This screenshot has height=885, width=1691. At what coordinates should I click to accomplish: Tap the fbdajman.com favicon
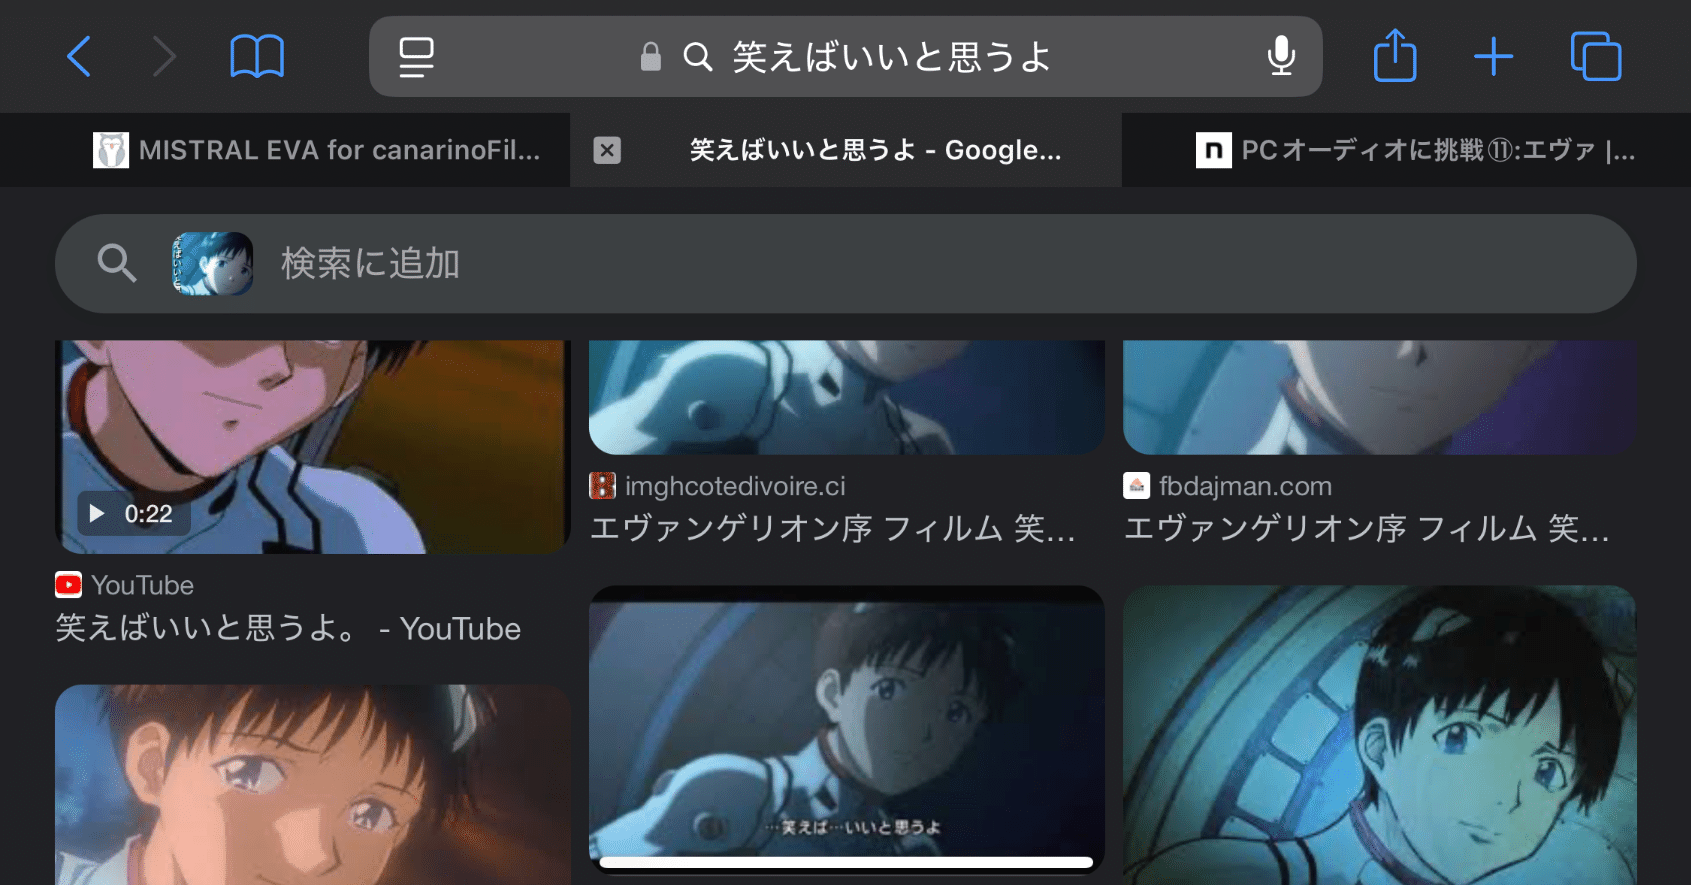click(1136, 486)
